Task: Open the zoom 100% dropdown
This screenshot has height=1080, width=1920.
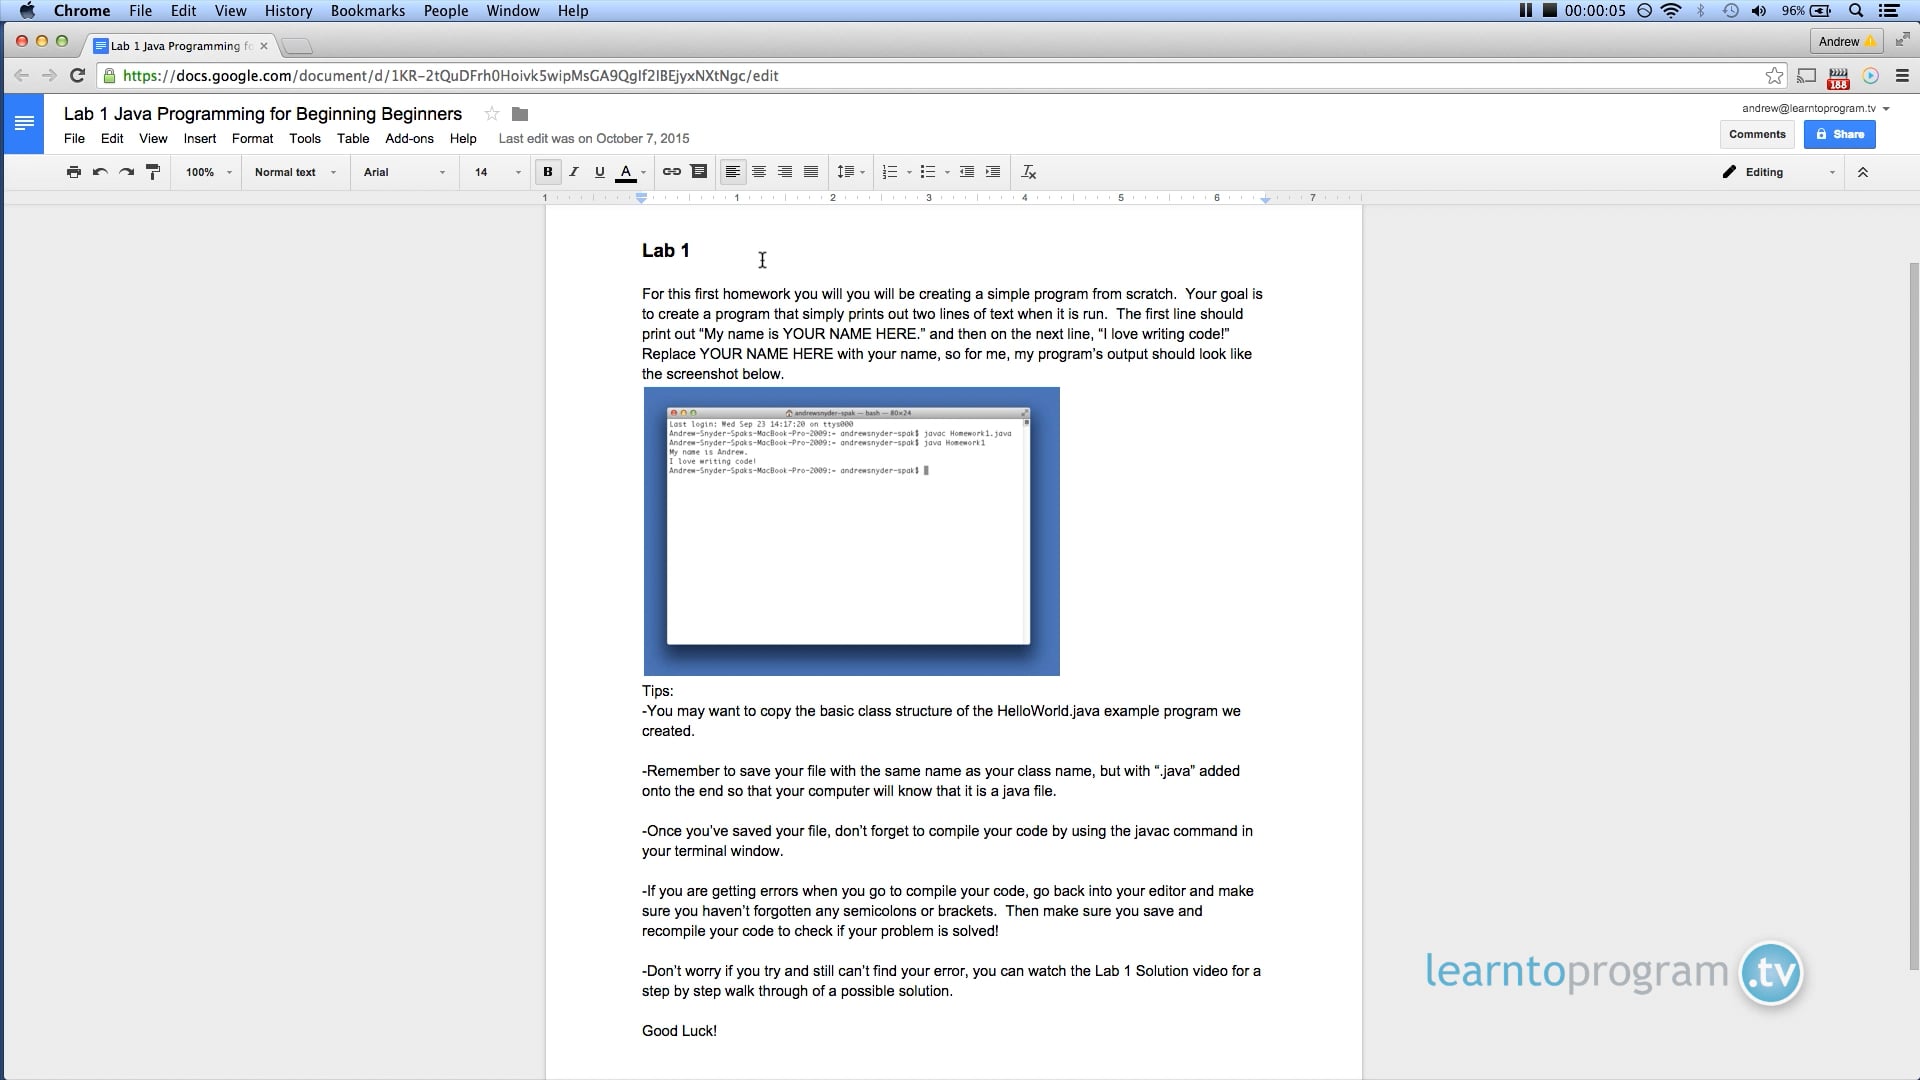Action: [208, 172]
